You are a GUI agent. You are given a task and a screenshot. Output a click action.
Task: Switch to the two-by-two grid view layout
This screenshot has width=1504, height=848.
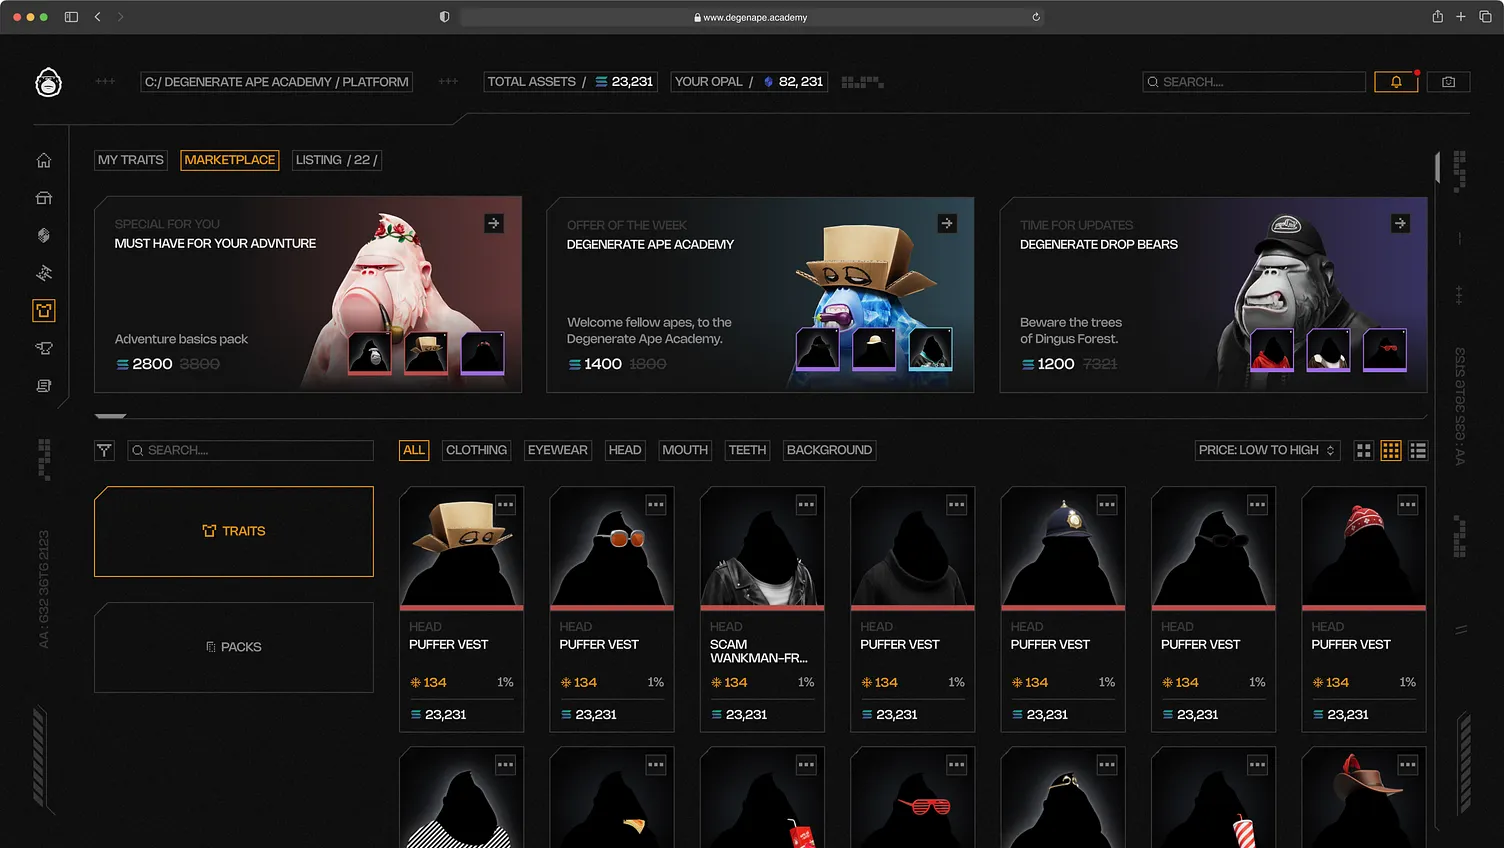click(x=1363, y=450)
